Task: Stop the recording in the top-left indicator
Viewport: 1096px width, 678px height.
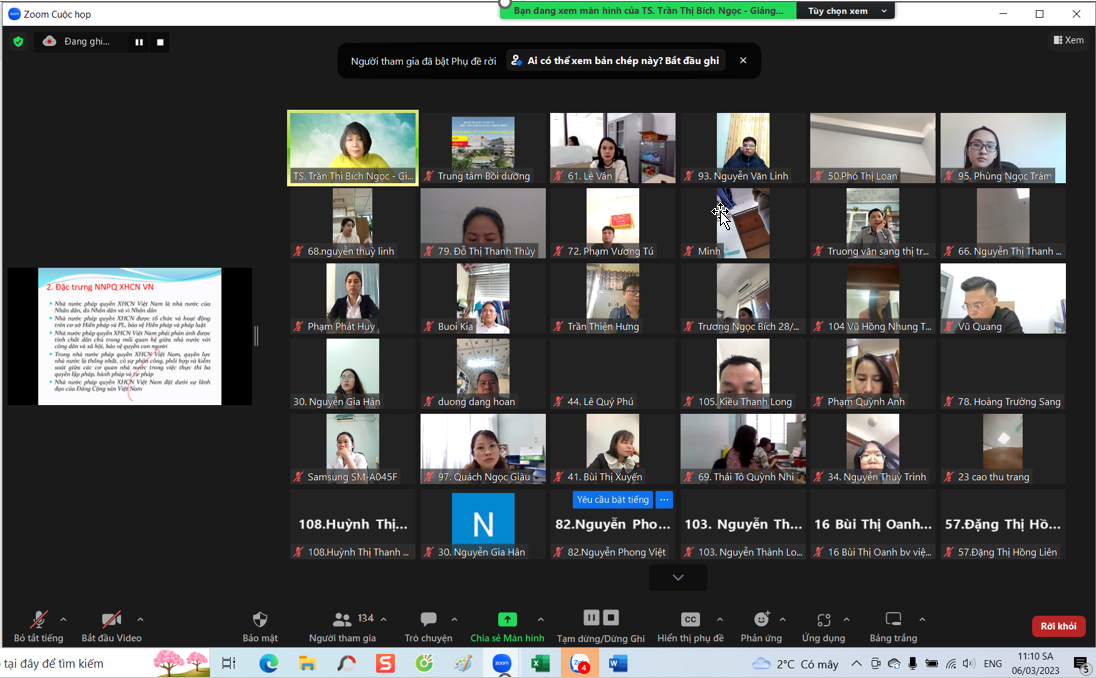Action: (x=160, y=42)
